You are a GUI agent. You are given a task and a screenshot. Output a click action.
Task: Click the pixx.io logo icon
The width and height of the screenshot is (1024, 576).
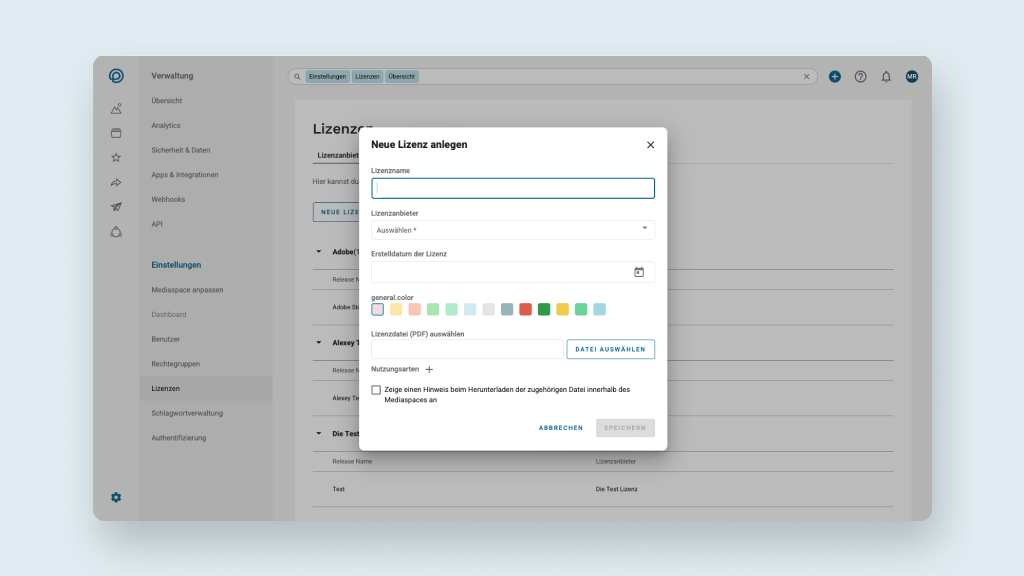(x=116, y=76)
